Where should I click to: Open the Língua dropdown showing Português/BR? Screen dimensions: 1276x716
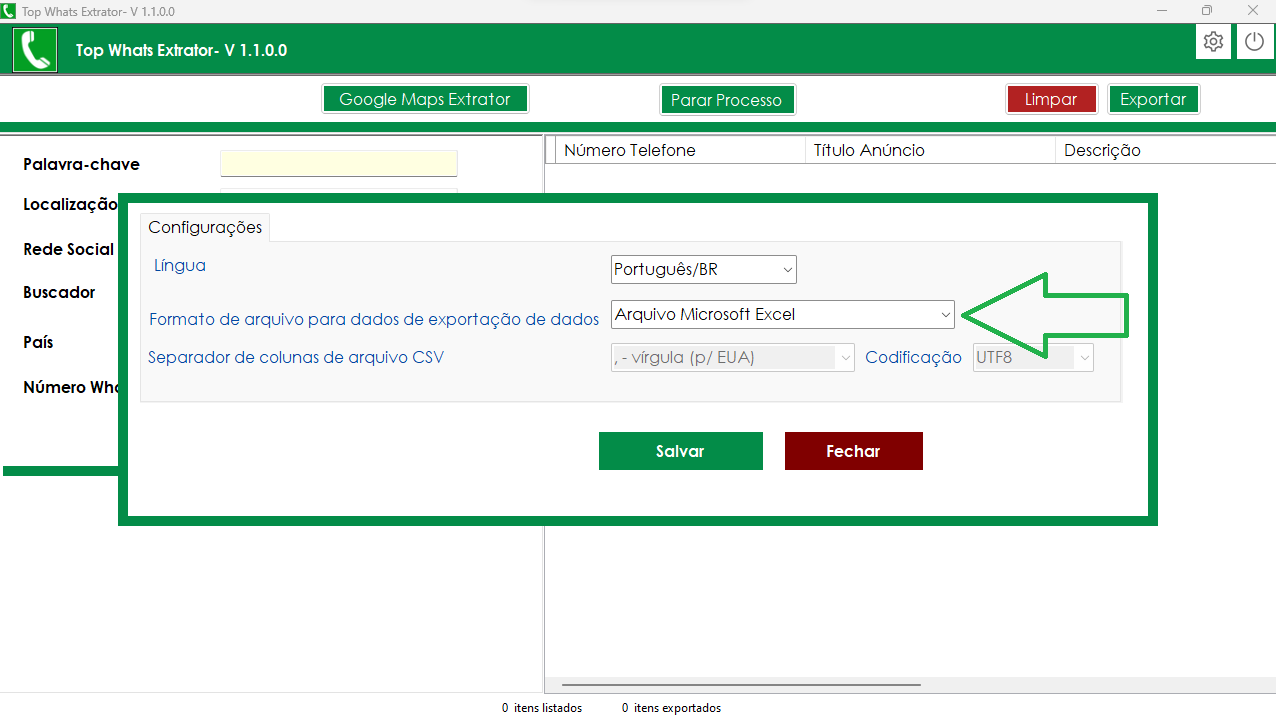[704, 269]
